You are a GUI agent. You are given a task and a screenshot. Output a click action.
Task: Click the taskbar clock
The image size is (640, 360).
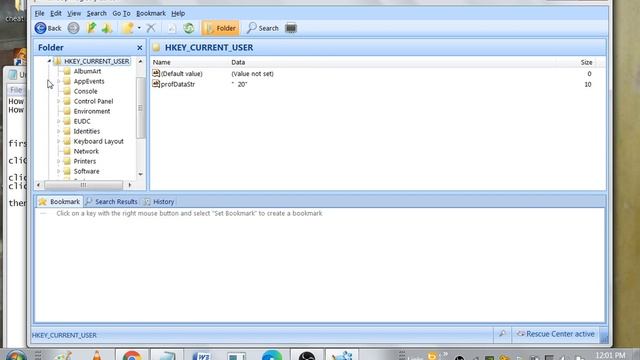click(x=610, y=356)
